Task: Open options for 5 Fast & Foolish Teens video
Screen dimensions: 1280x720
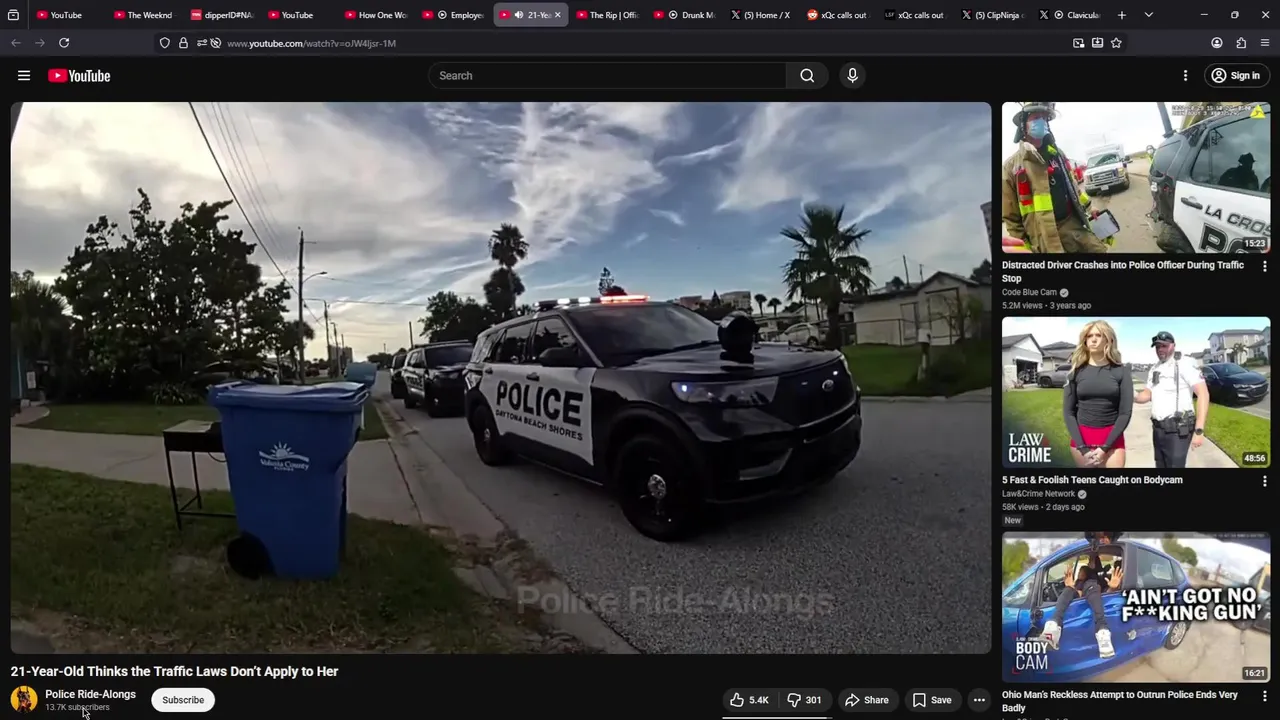Action: [x=1264, y=482]
